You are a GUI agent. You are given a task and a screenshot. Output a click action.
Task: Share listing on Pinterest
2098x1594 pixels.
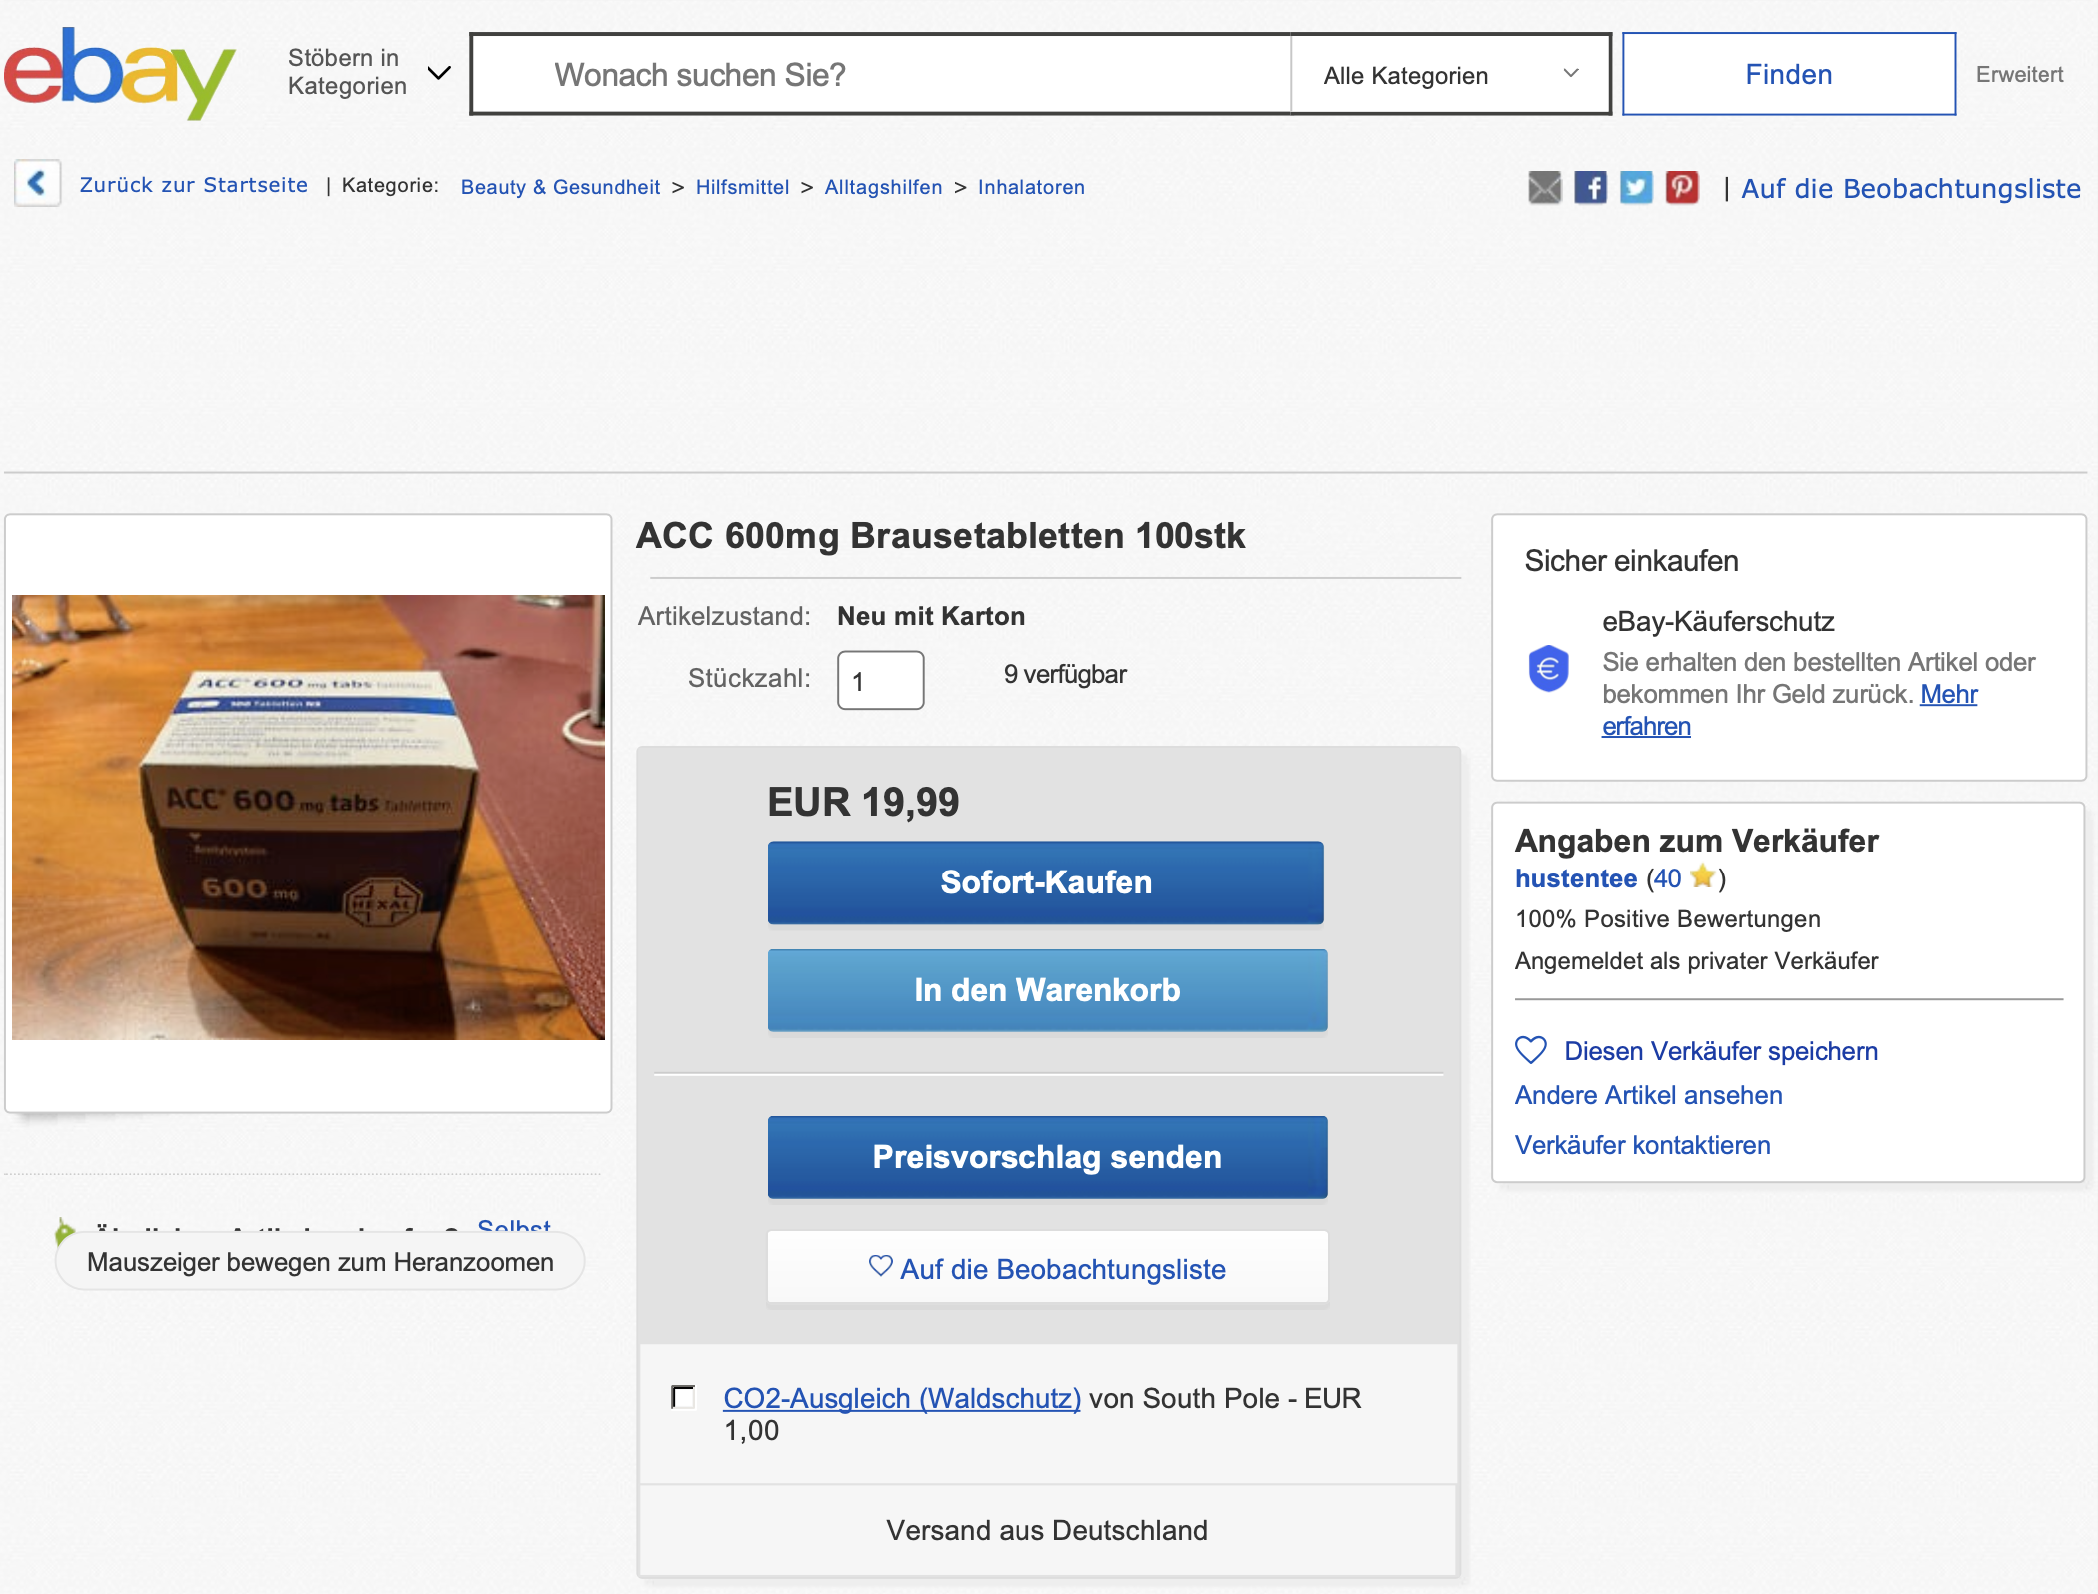coord(1682,187)
